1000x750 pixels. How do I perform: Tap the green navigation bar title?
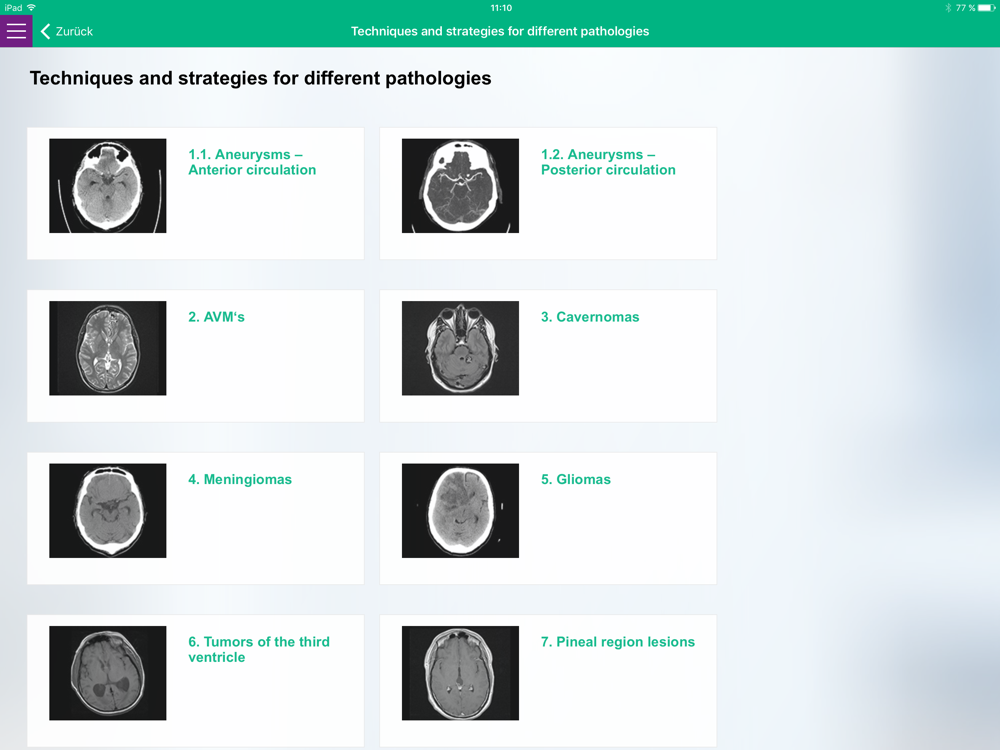tap(500, 31)
